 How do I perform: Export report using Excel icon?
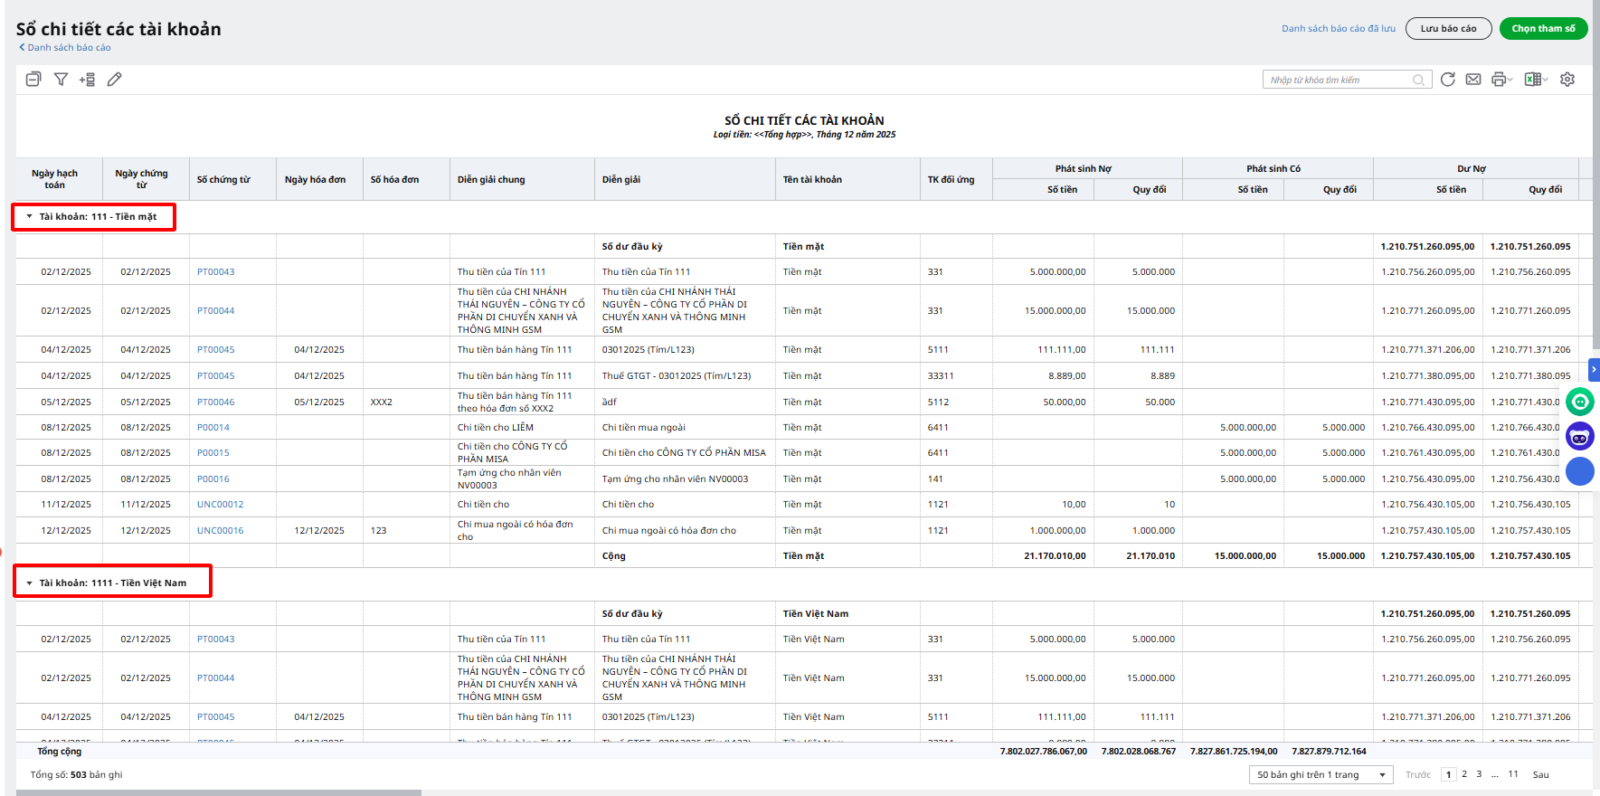[x=1532, y=79]
